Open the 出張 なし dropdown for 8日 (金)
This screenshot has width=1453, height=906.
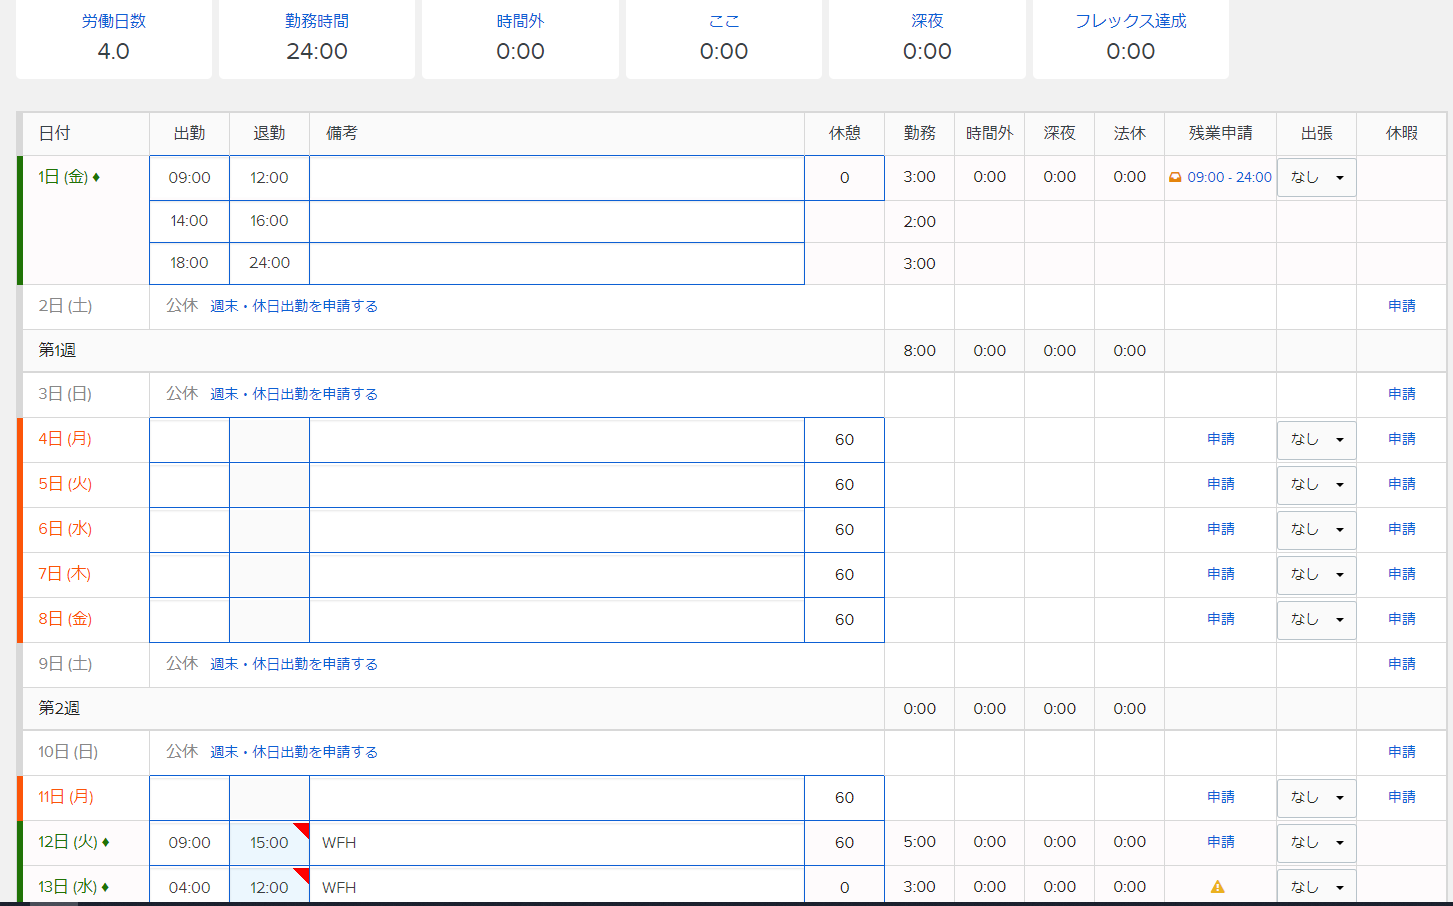1316,620
